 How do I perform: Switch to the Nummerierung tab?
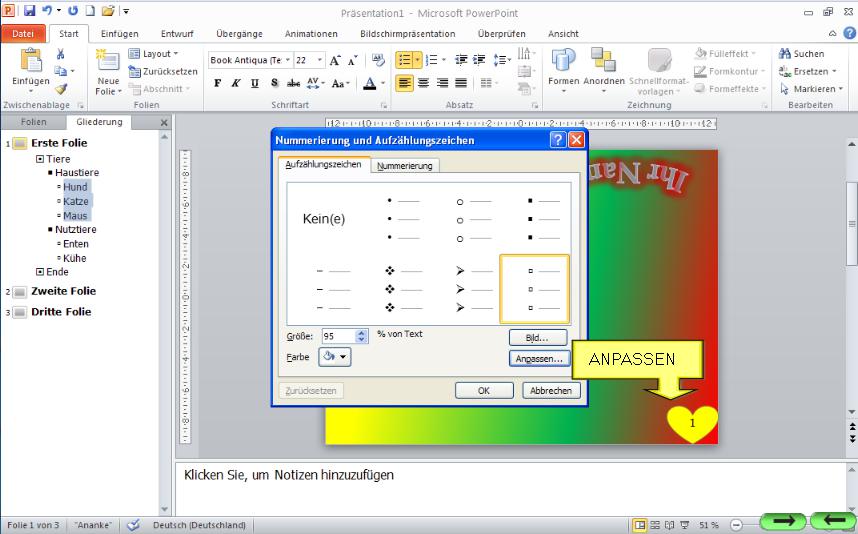click(405, 166)
